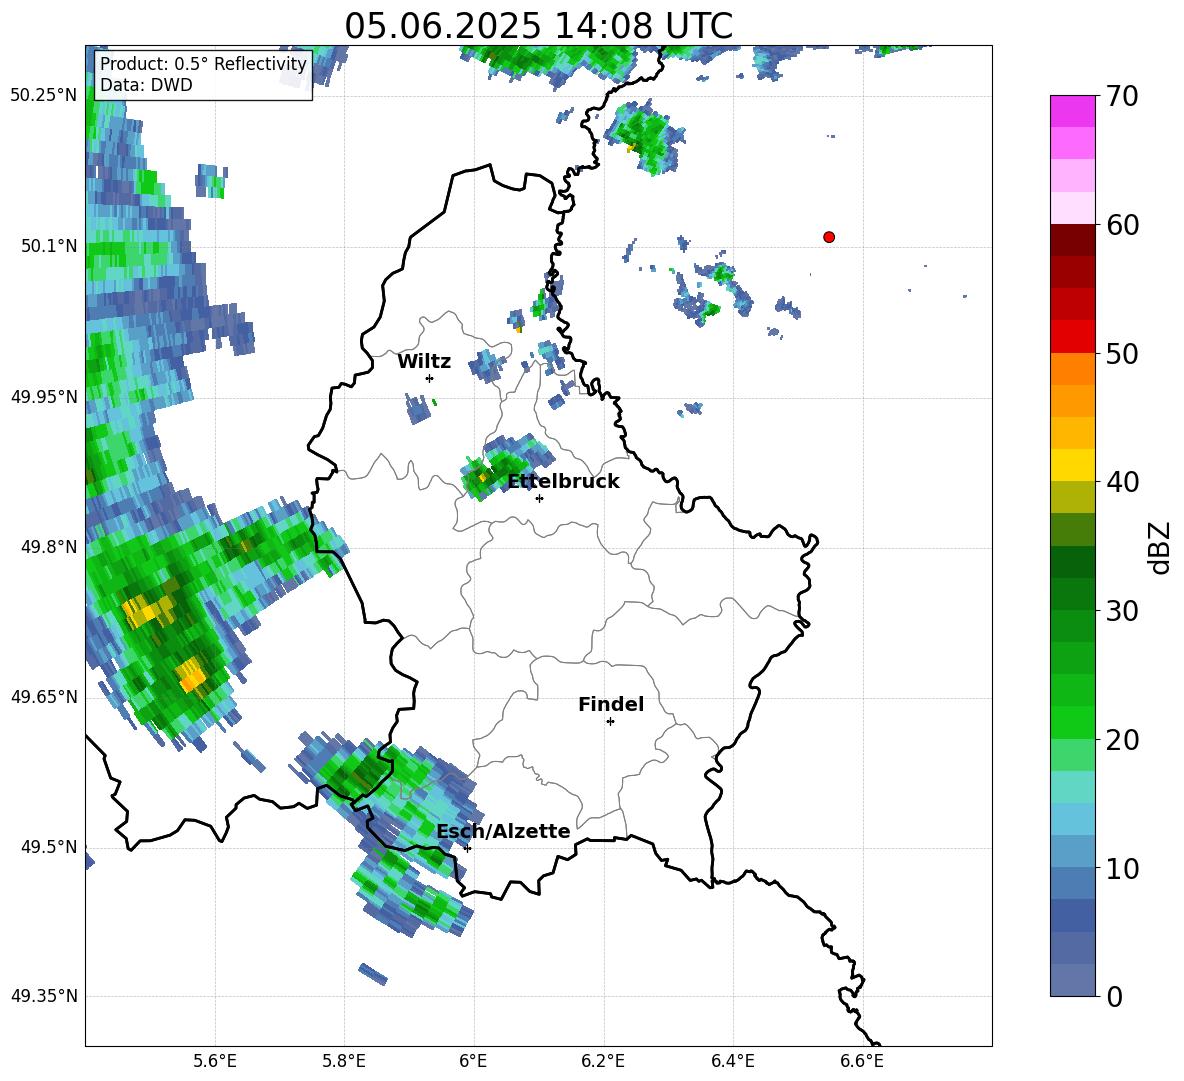The height and width of the screenshot is (1081, 1184).
Task: Click the 10 dBZ tick on colorbar
Action: (1122, 868)
